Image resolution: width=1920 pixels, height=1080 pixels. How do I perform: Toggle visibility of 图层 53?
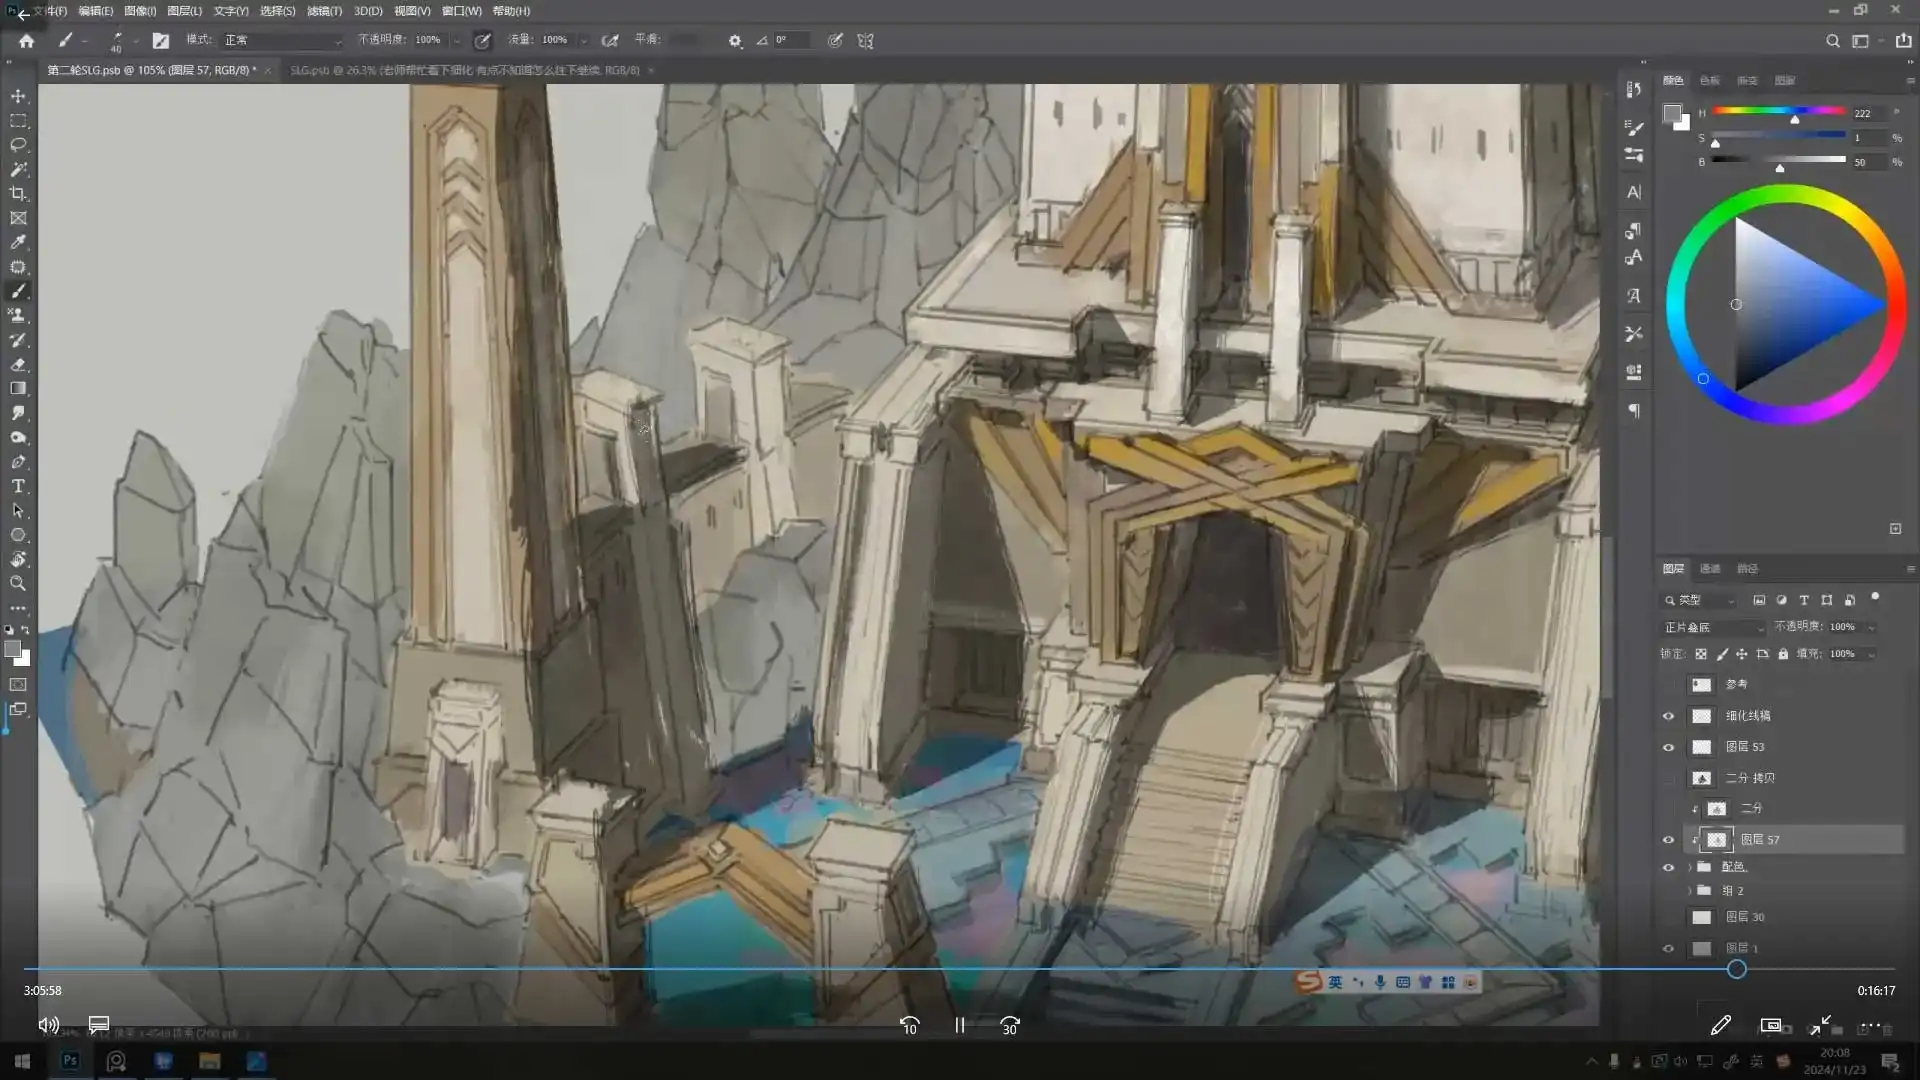pos(1668,747)
